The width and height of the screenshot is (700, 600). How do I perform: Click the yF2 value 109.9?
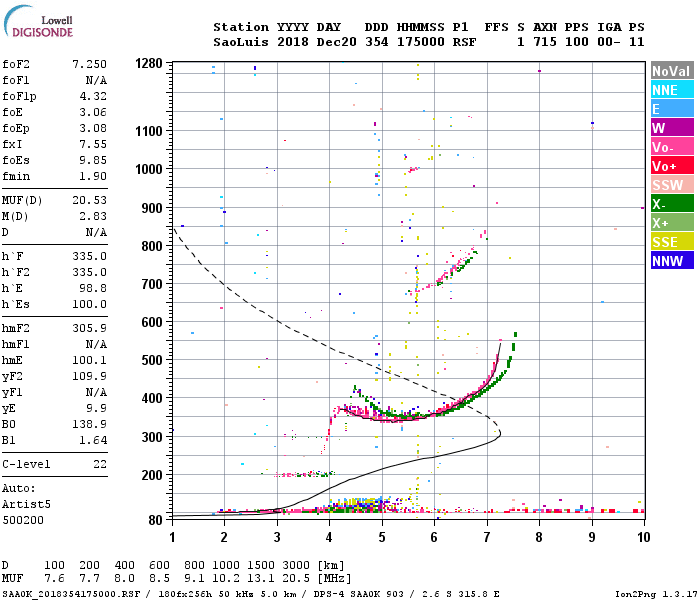tap(89, 376)
